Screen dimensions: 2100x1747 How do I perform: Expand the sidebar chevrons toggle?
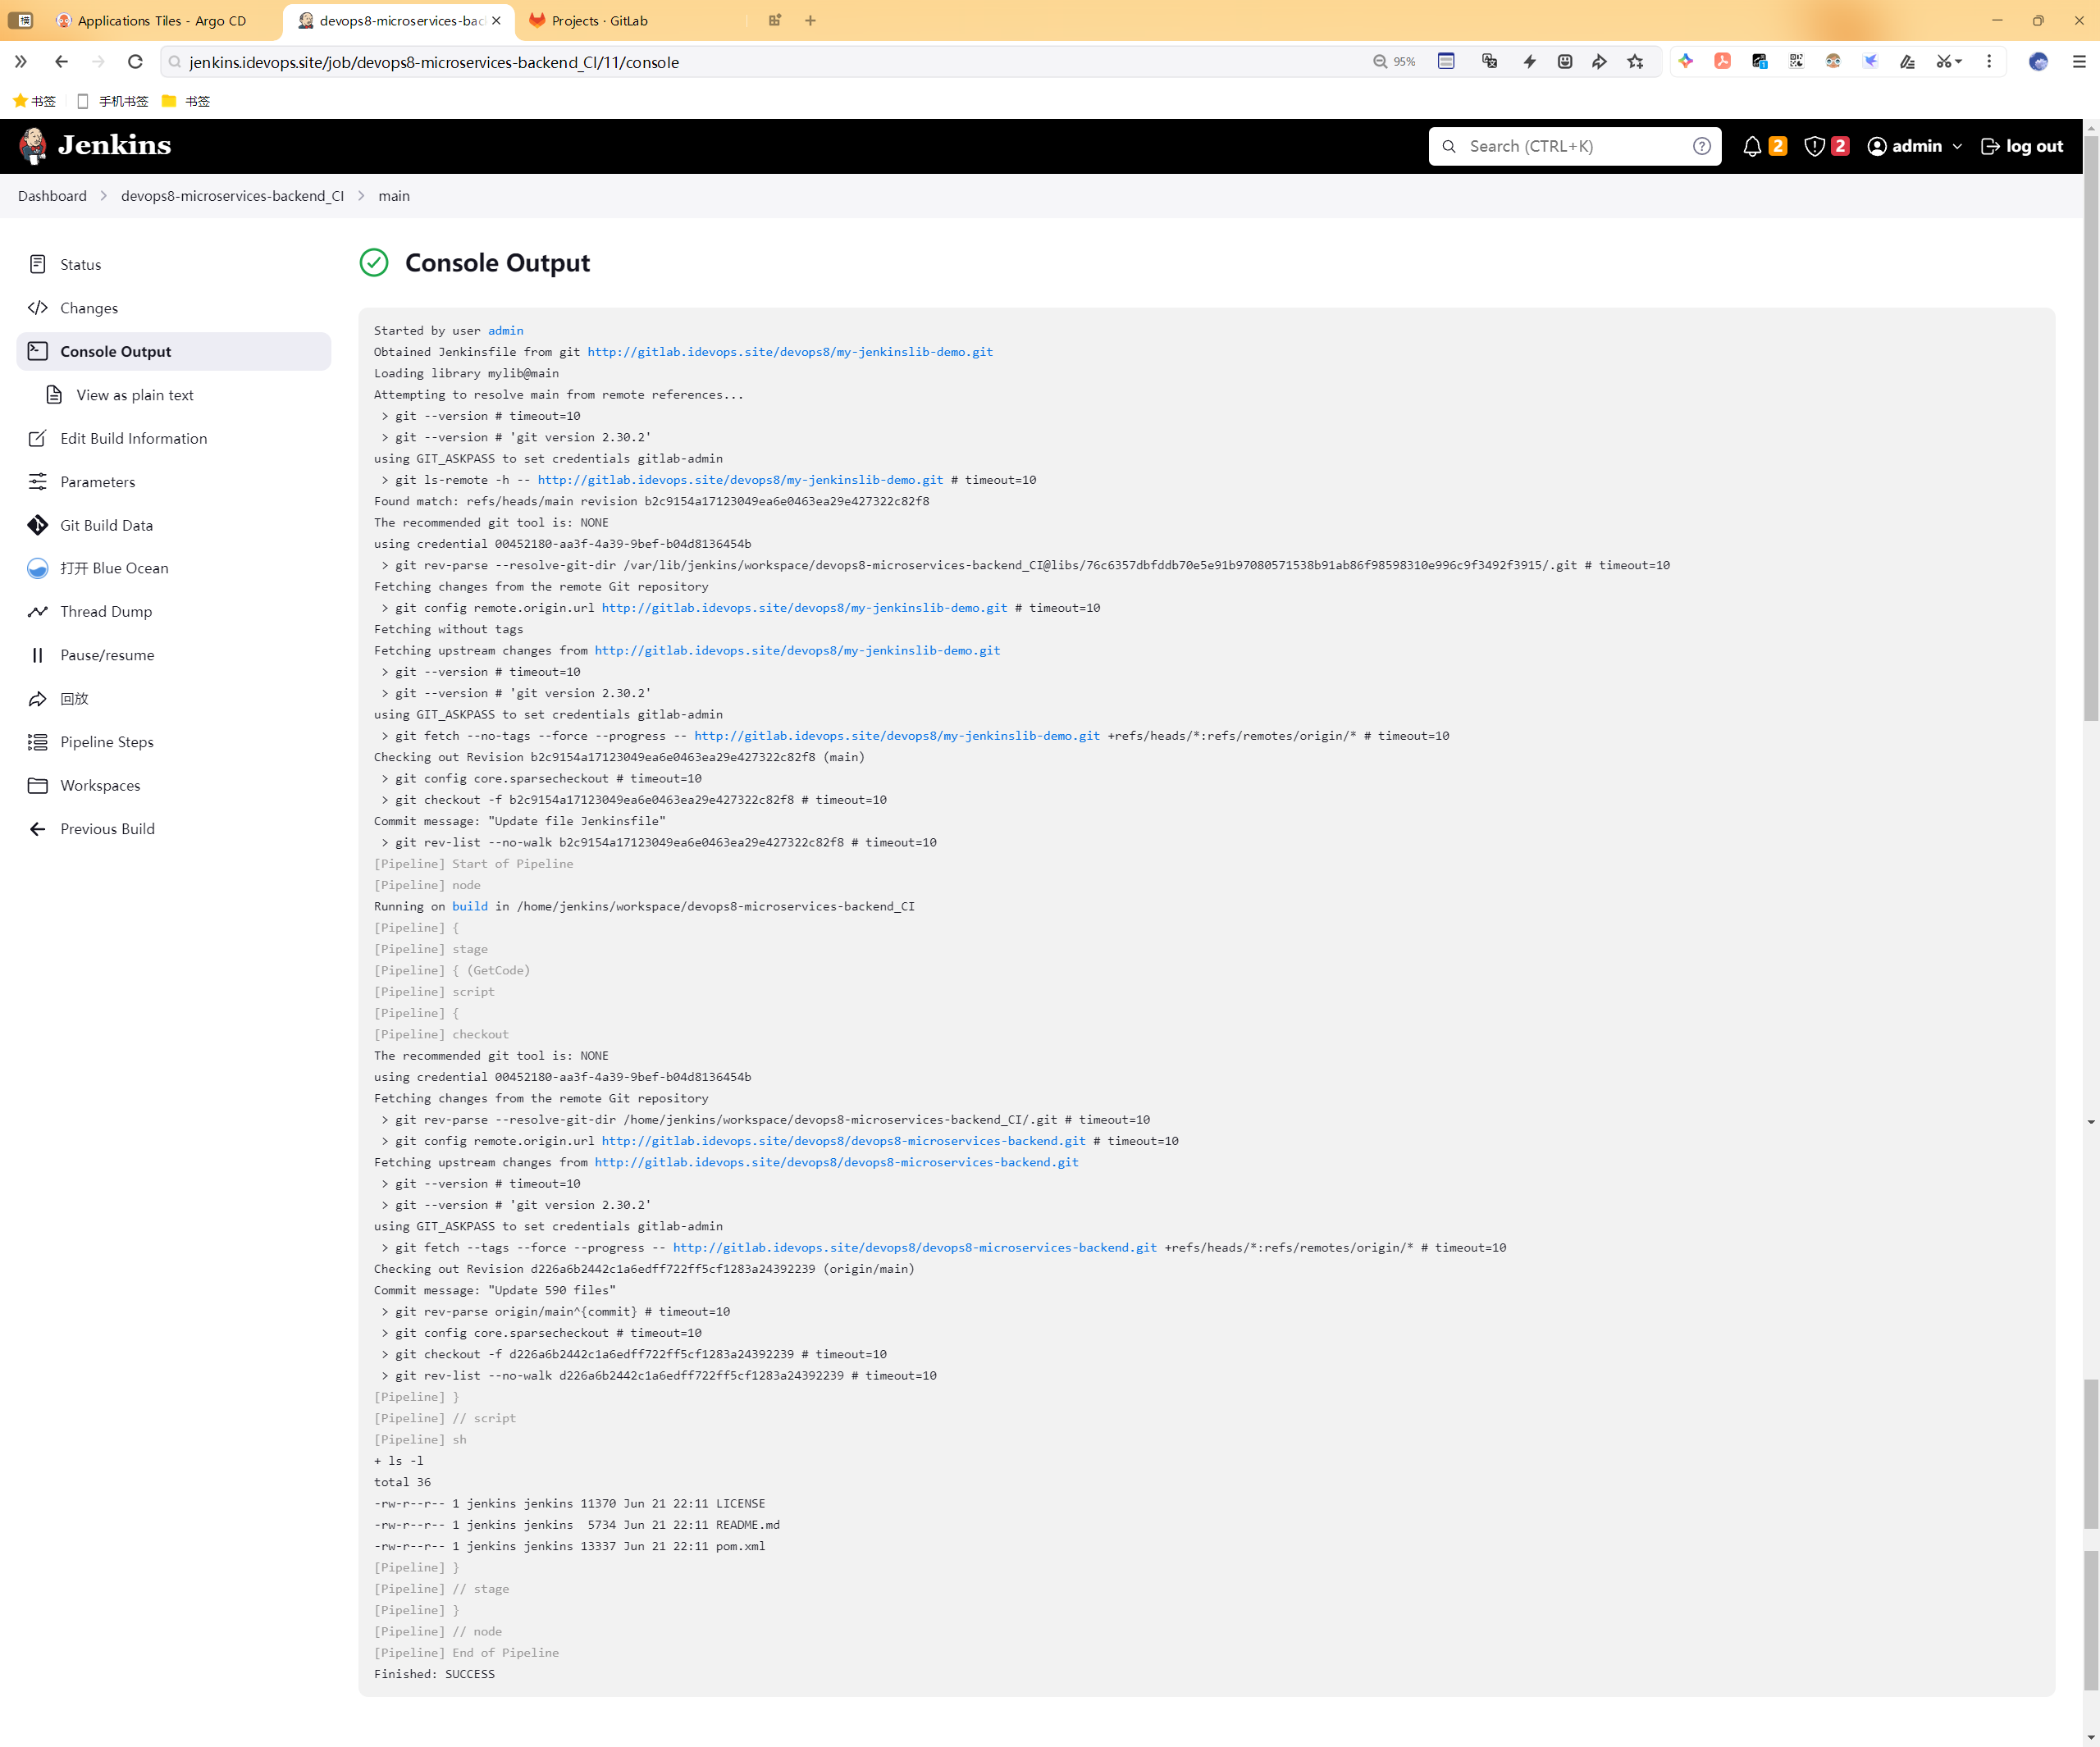click(21, 62)
